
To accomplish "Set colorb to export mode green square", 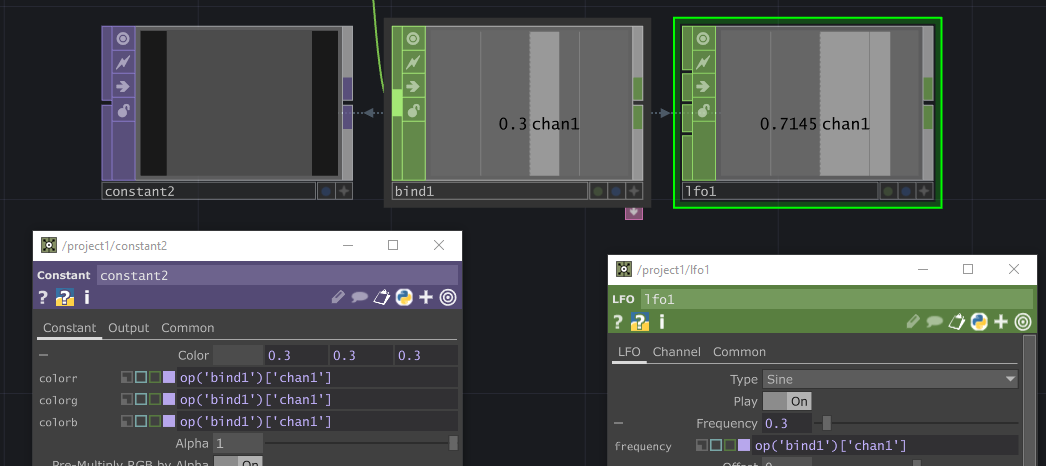I will (x=155, y=422).
